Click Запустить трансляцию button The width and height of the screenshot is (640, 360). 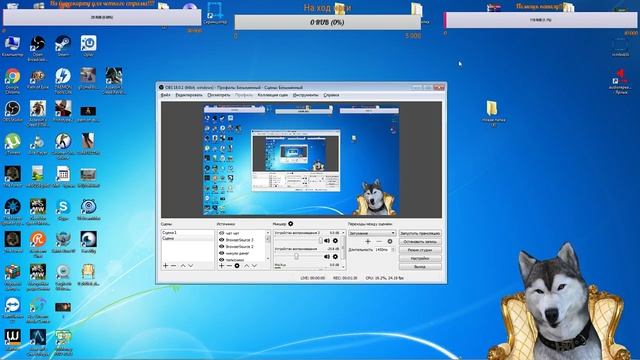[420, 233]
